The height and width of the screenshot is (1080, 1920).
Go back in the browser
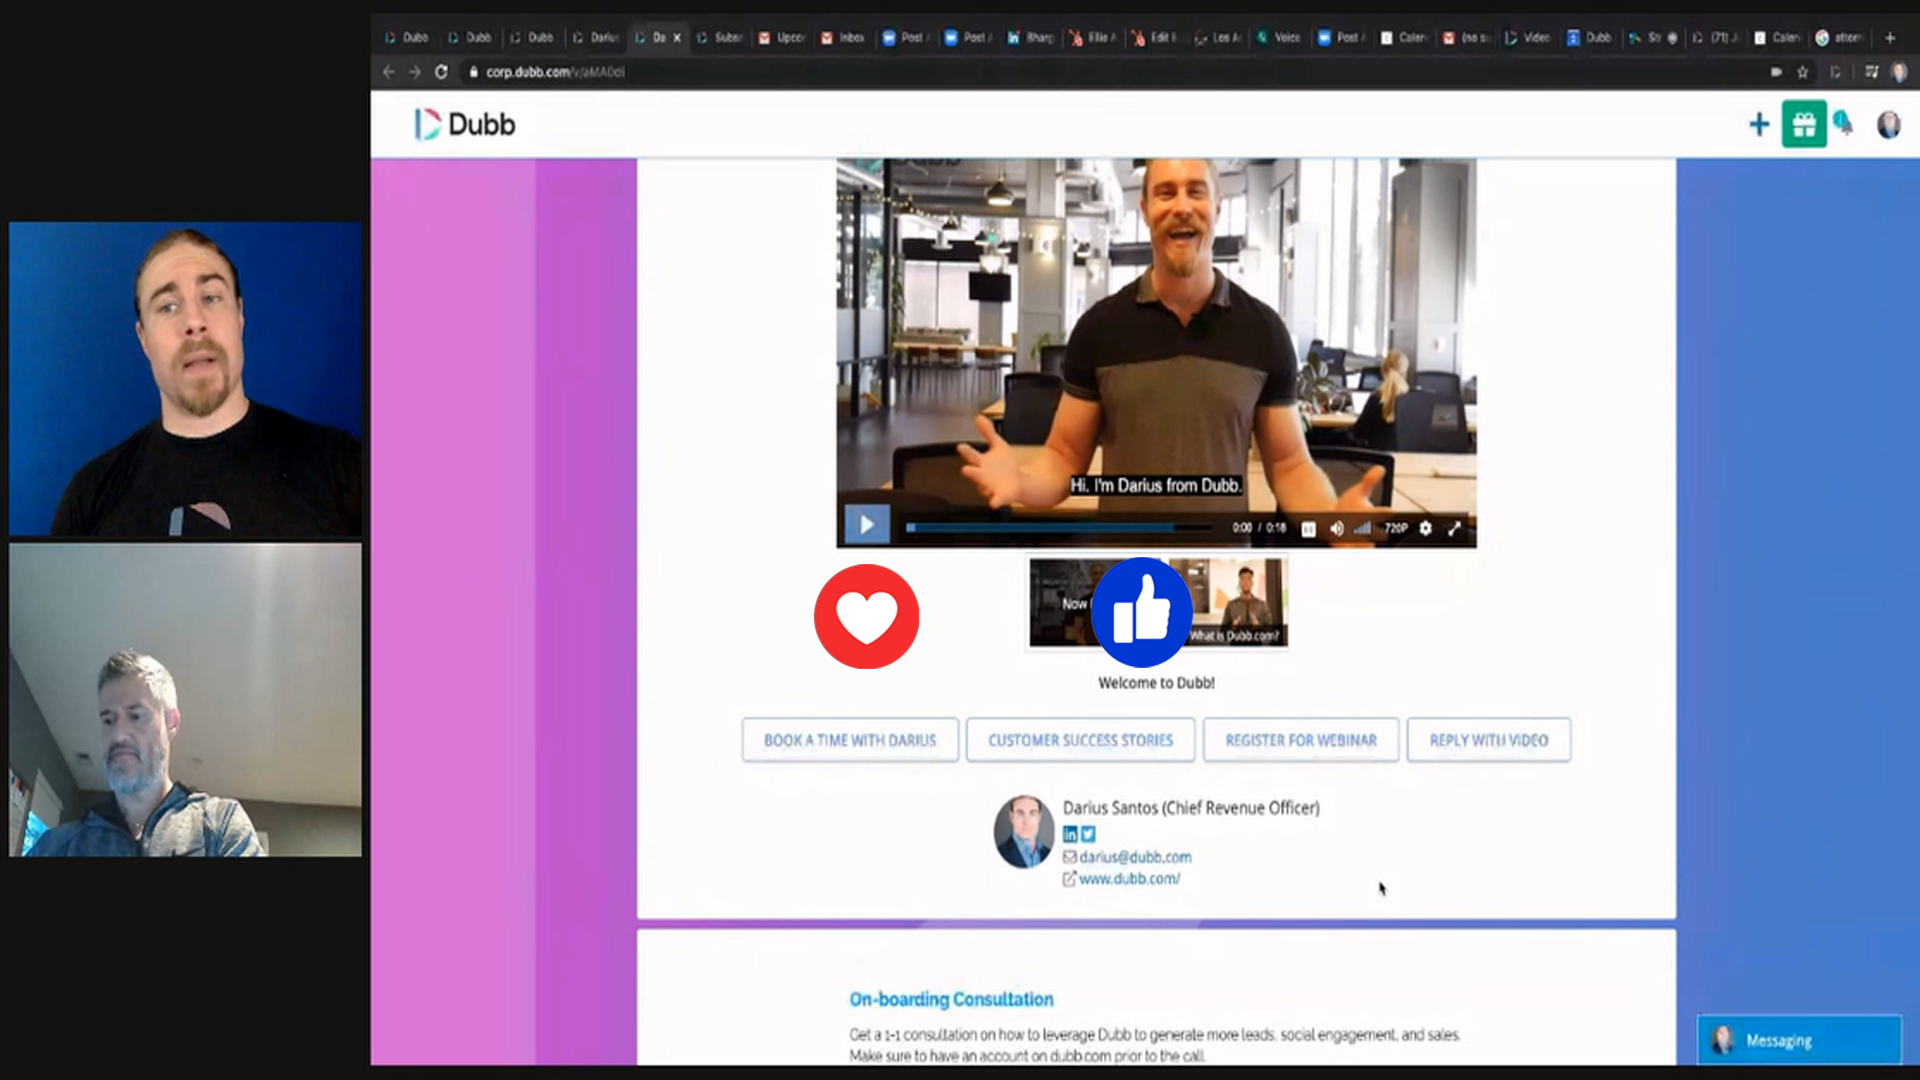click(389, 72)
